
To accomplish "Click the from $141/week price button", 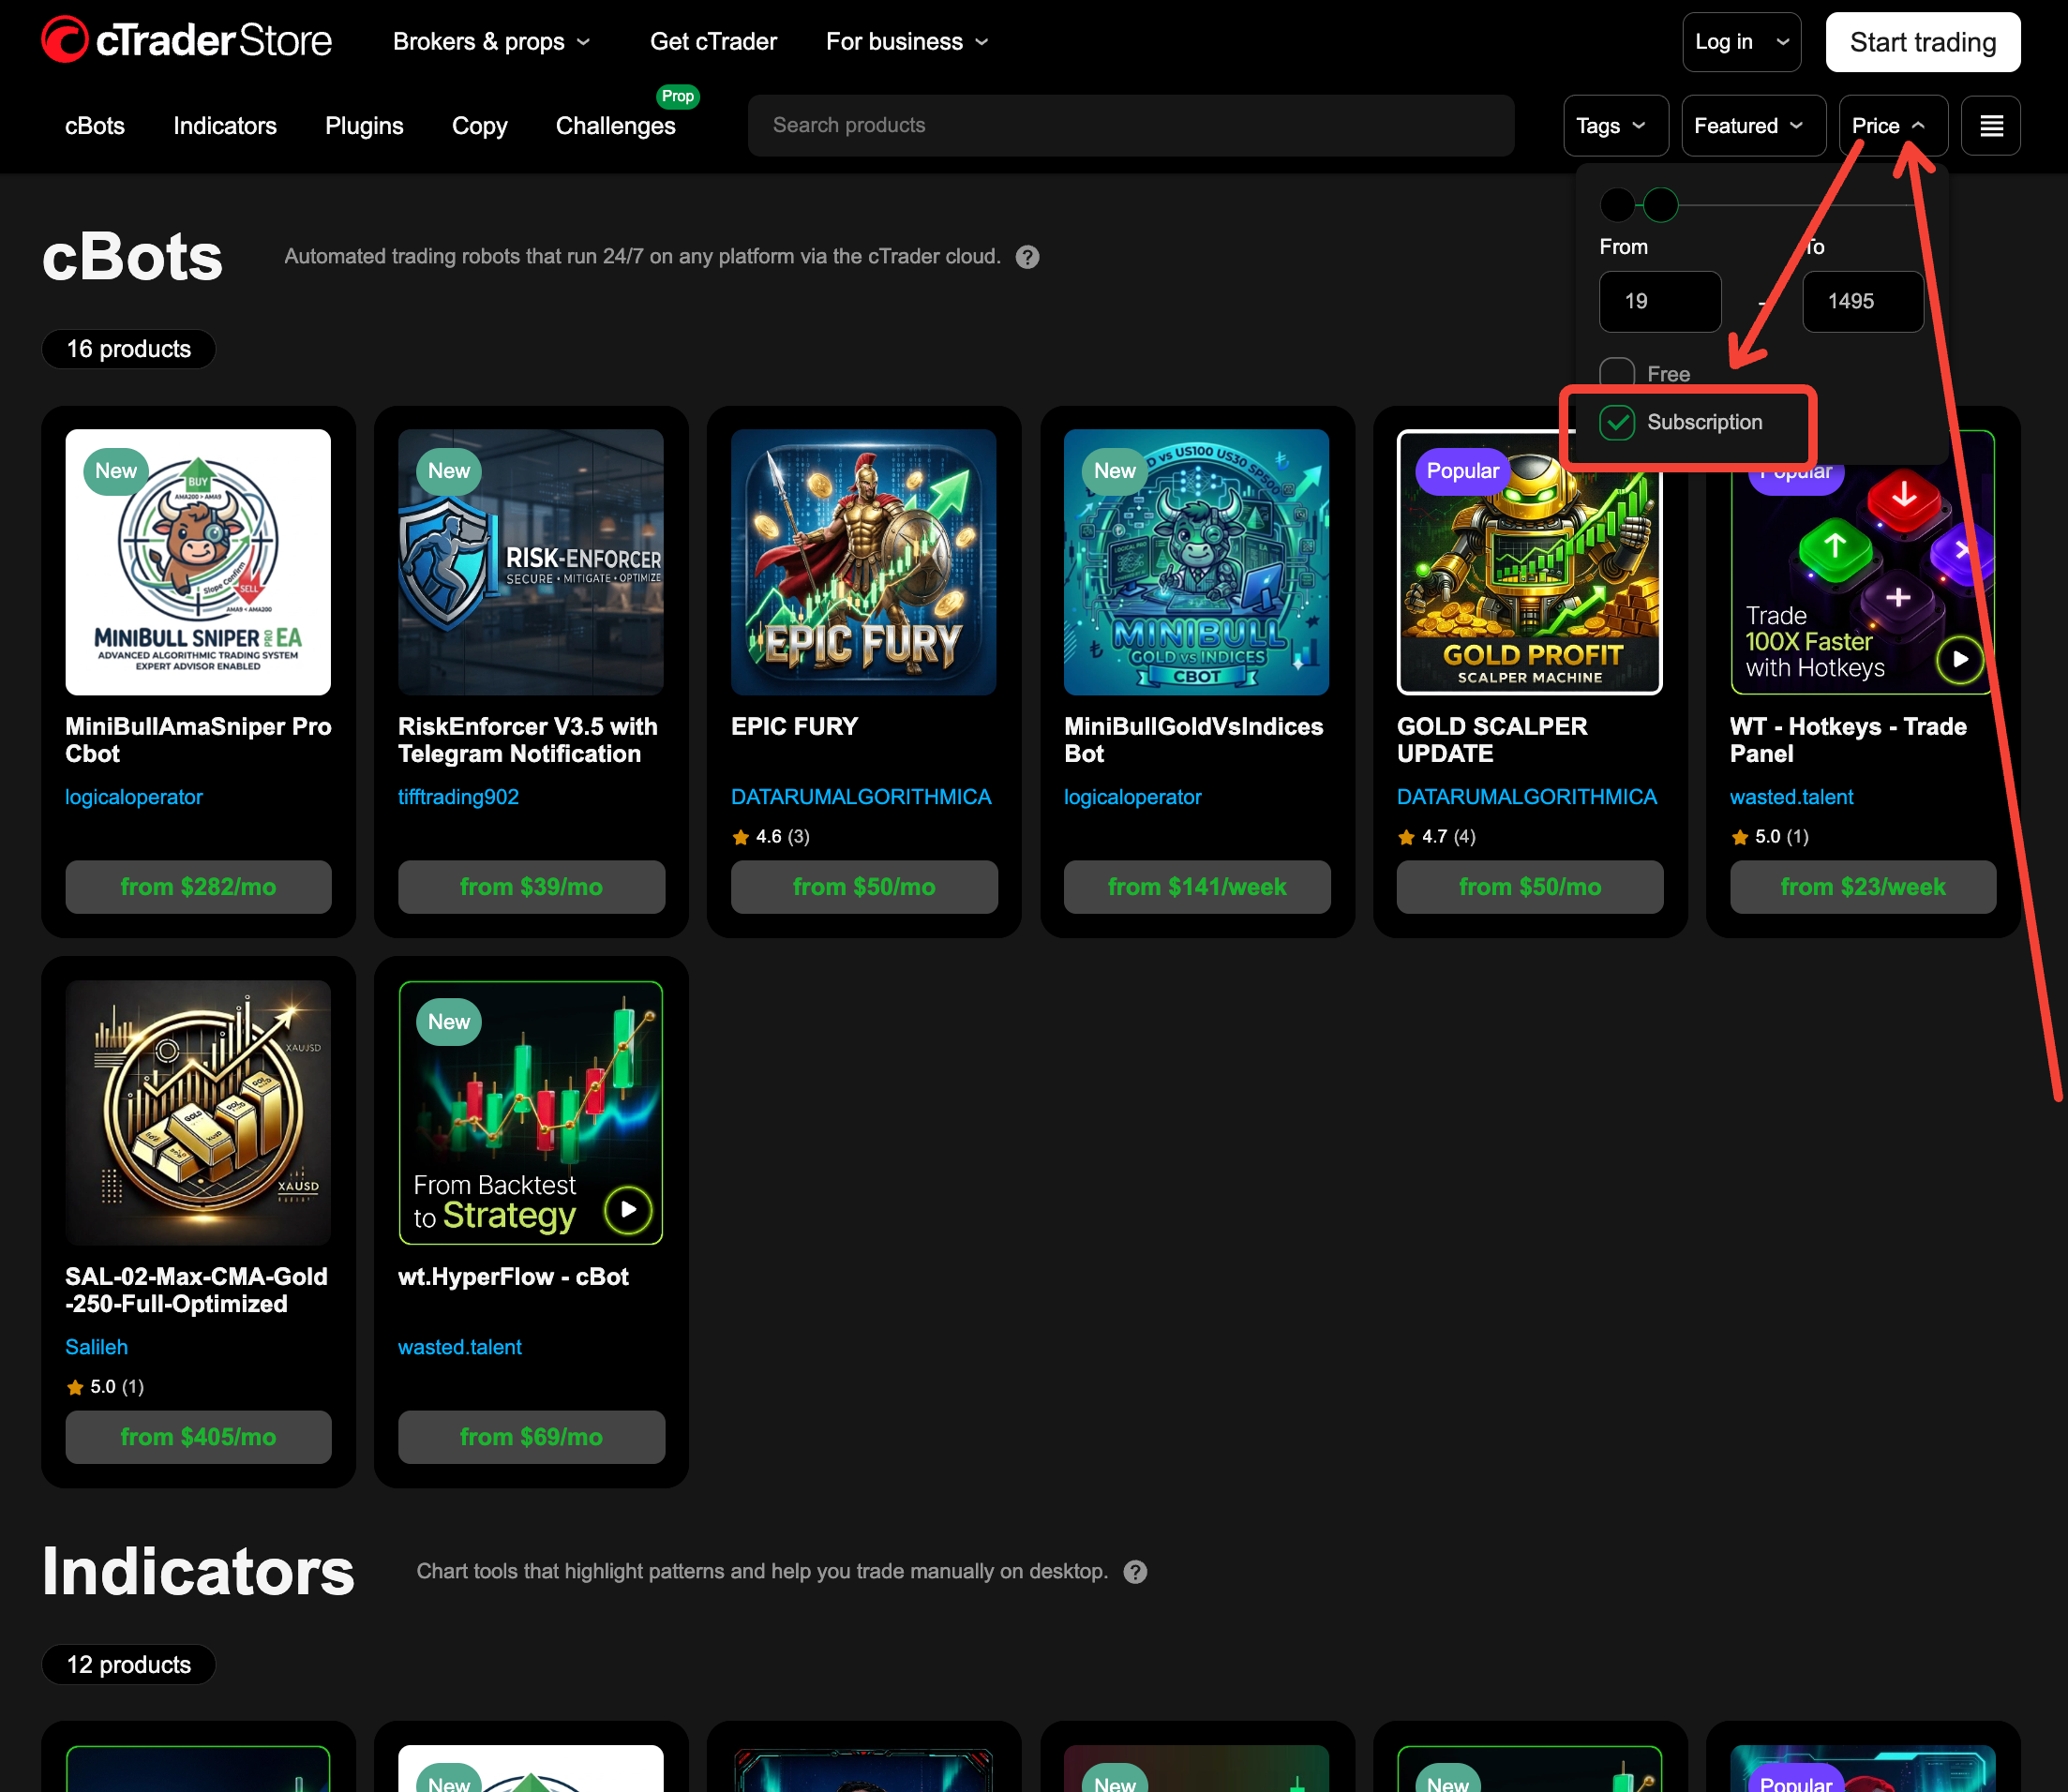I will 1197,887.
